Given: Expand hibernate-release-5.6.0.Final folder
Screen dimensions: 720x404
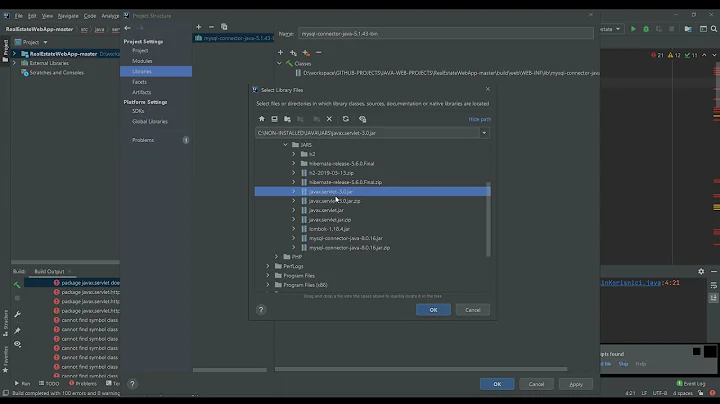Looking at the screenshot, I should (294, 163).
